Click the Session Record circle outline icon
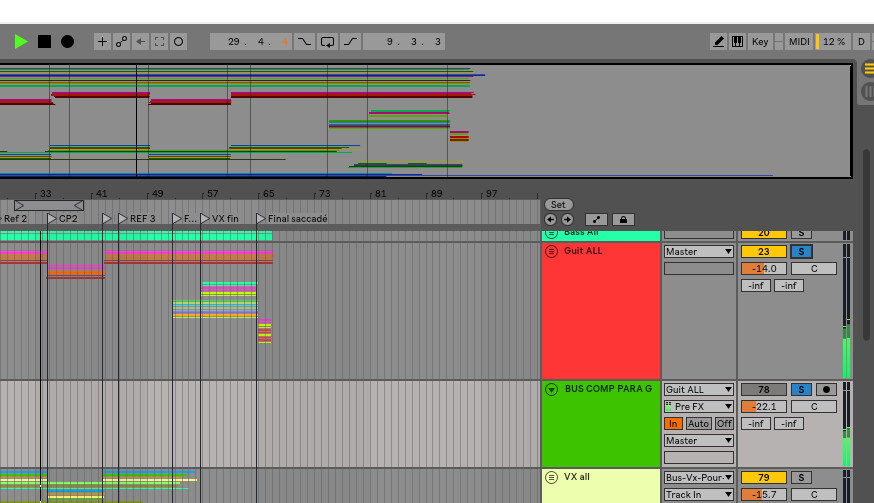The height and width of the screenshot is (503, 874). [x=178, y=41]
